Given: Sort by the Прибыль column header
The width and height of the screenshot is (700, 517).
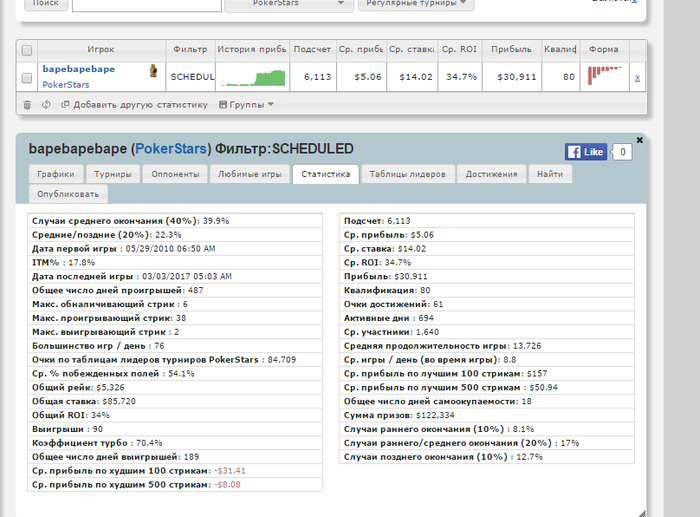Looking at the screenshot, I should pos(512,50).
